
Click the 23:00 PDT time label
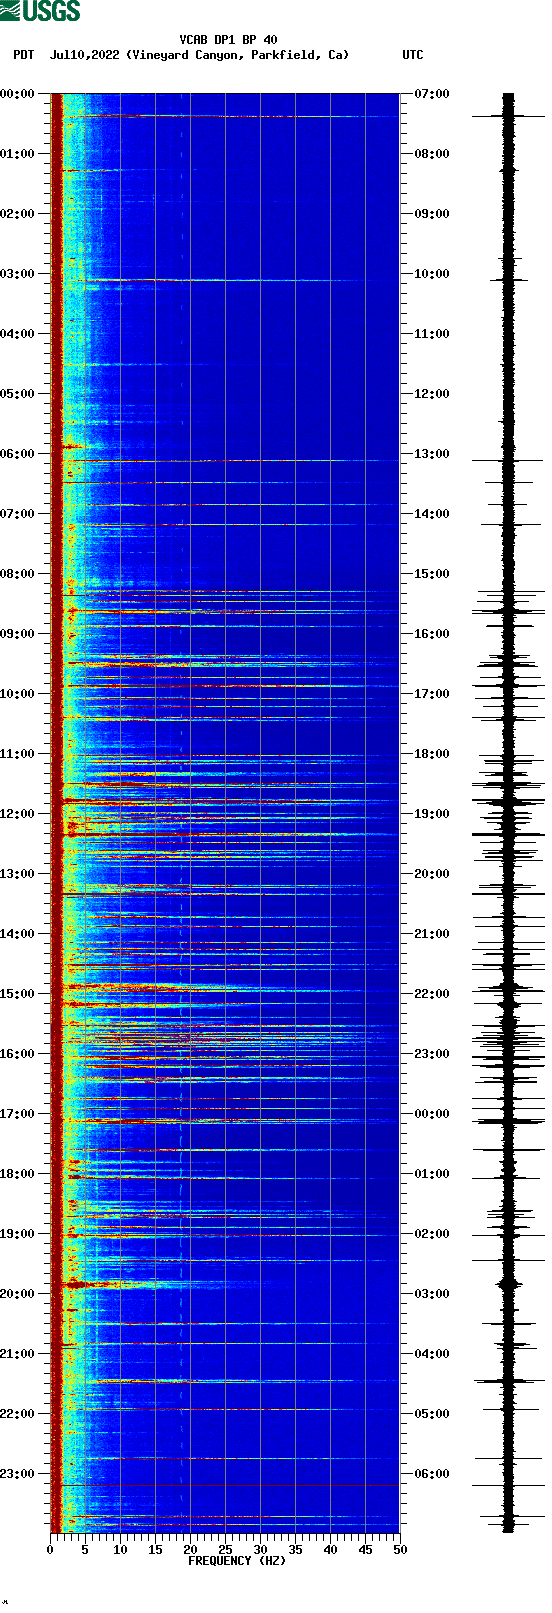[x=17, y=1474]
